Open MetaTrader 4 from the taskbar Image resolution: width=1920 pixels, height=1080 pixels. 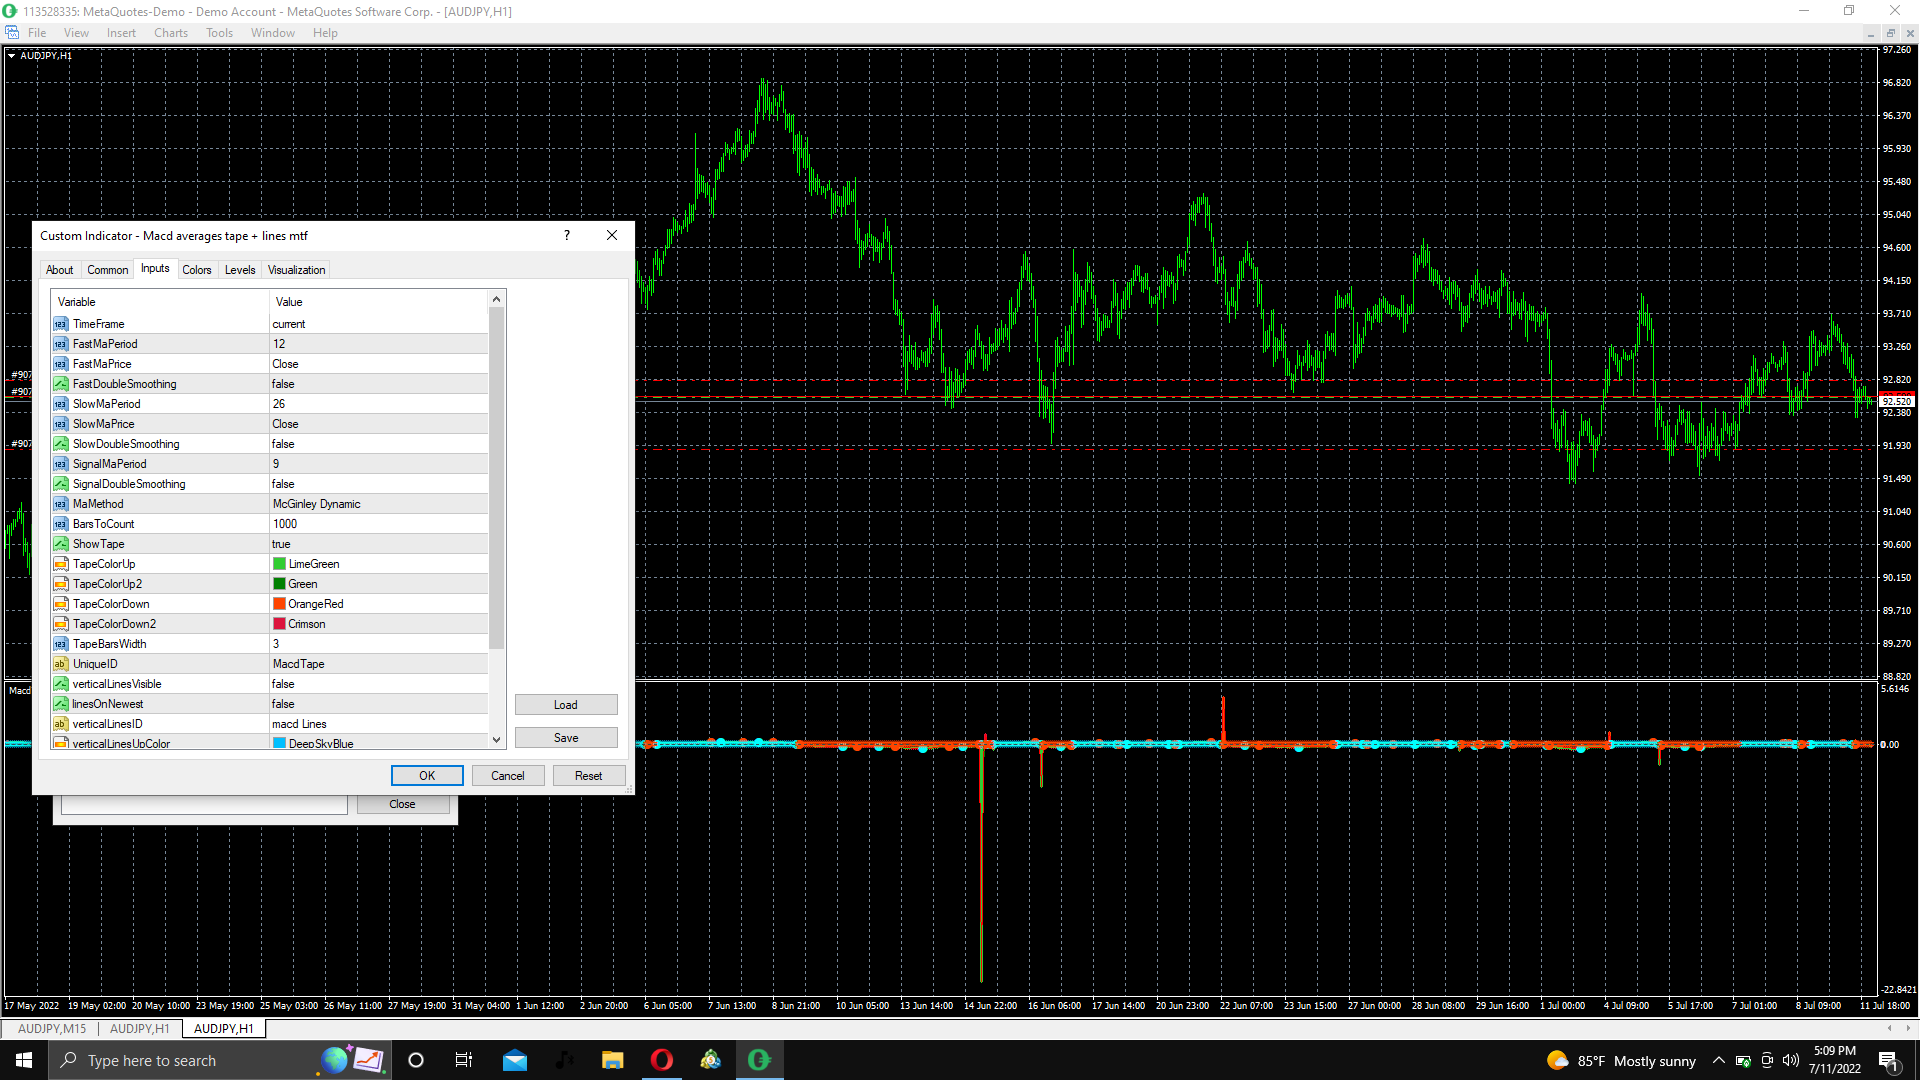tap(759, 1060)
